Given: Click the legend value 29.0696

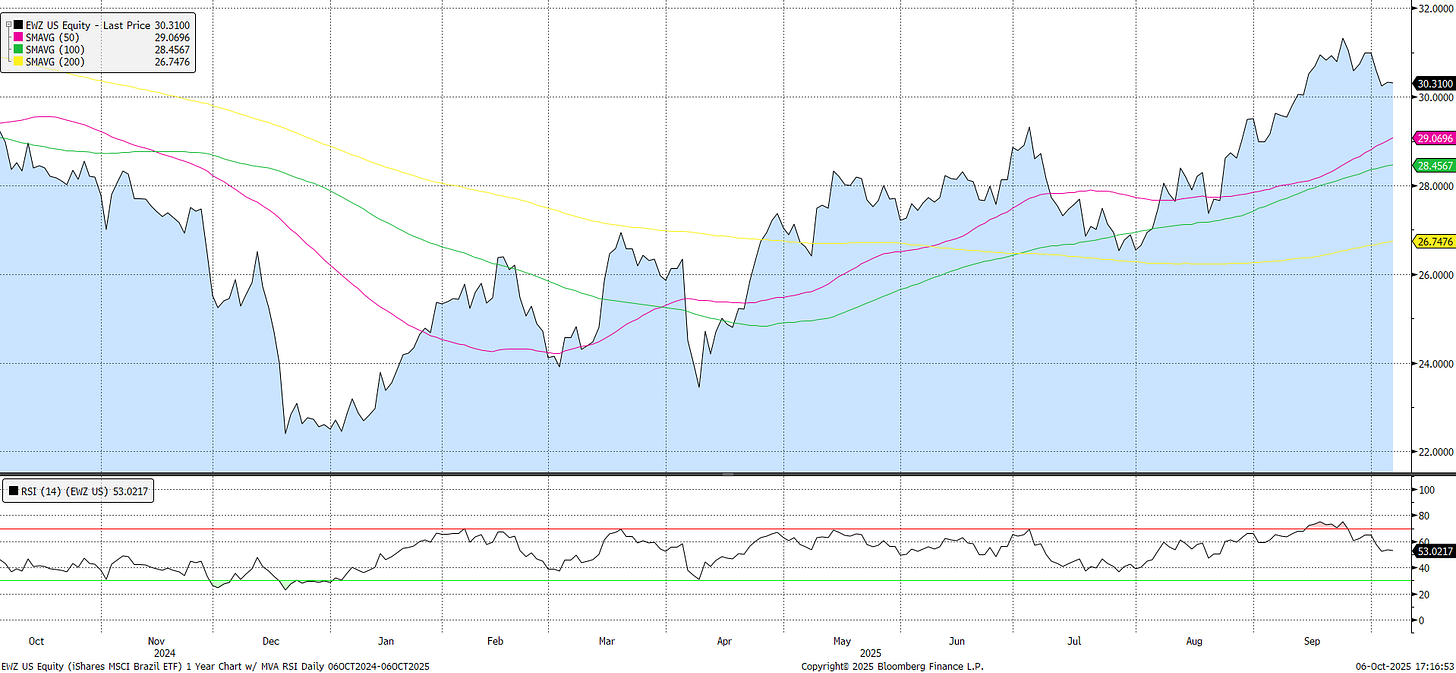Looking at the screenshot, I should click(x=174, y=37).
